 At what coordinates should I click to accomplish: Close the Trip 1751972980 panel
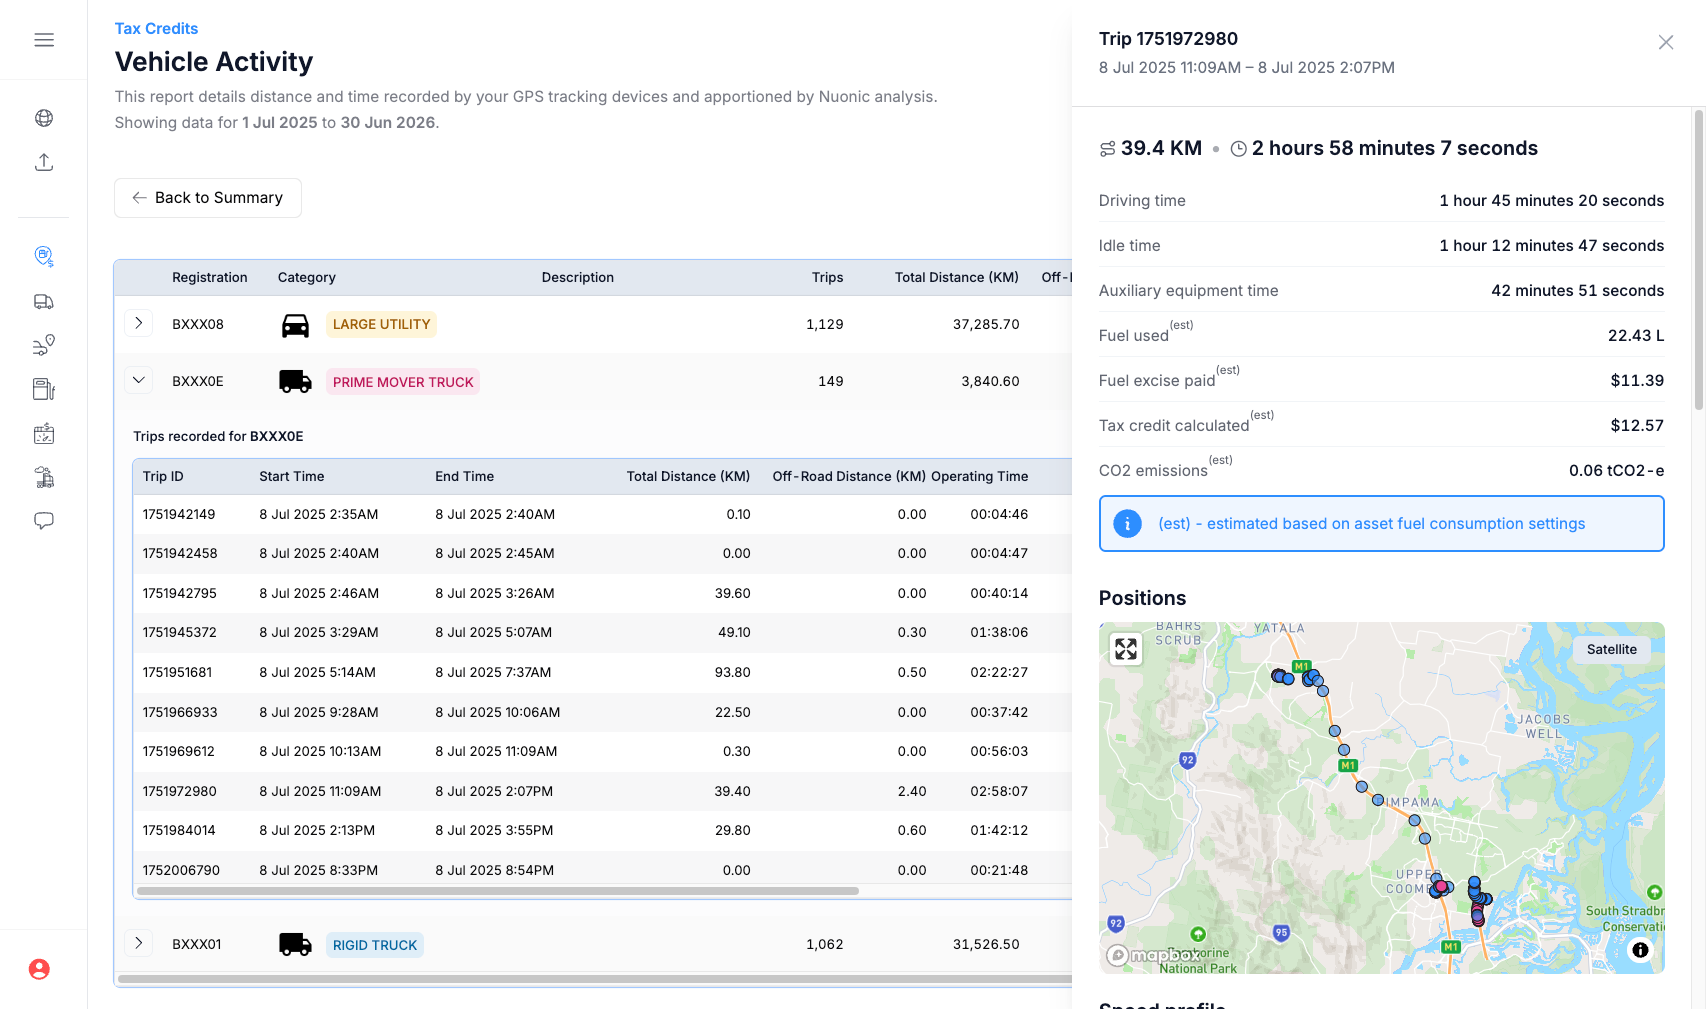tap(1665, 42)
